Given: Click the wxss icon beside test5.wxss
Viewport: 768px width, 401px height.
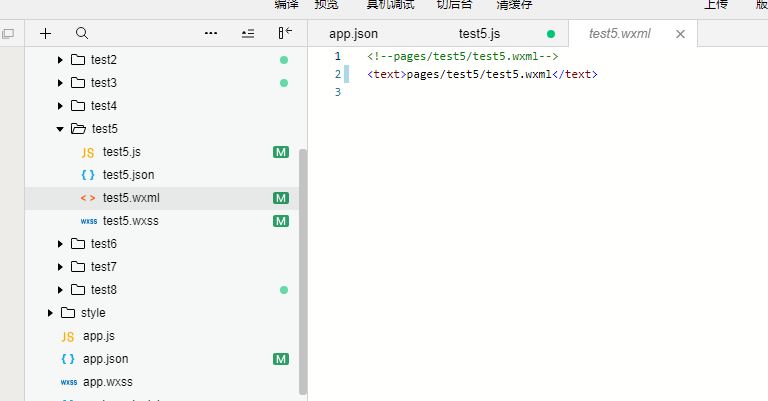Looking at the screenshot, I should [89, 221].
